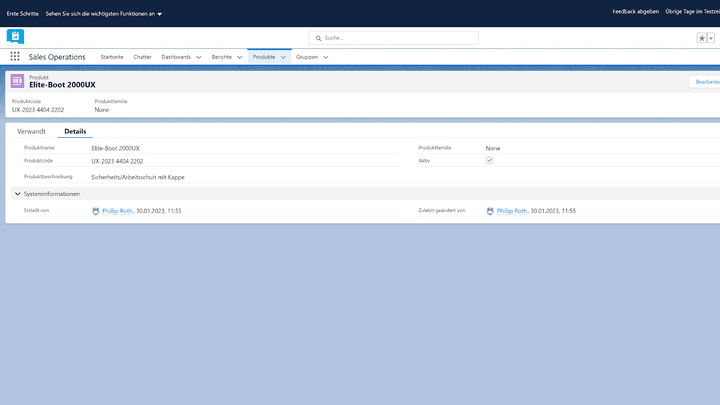Open the Startseite navigation tab
Screen dimensions: 720x405
(x=111, y=57)
